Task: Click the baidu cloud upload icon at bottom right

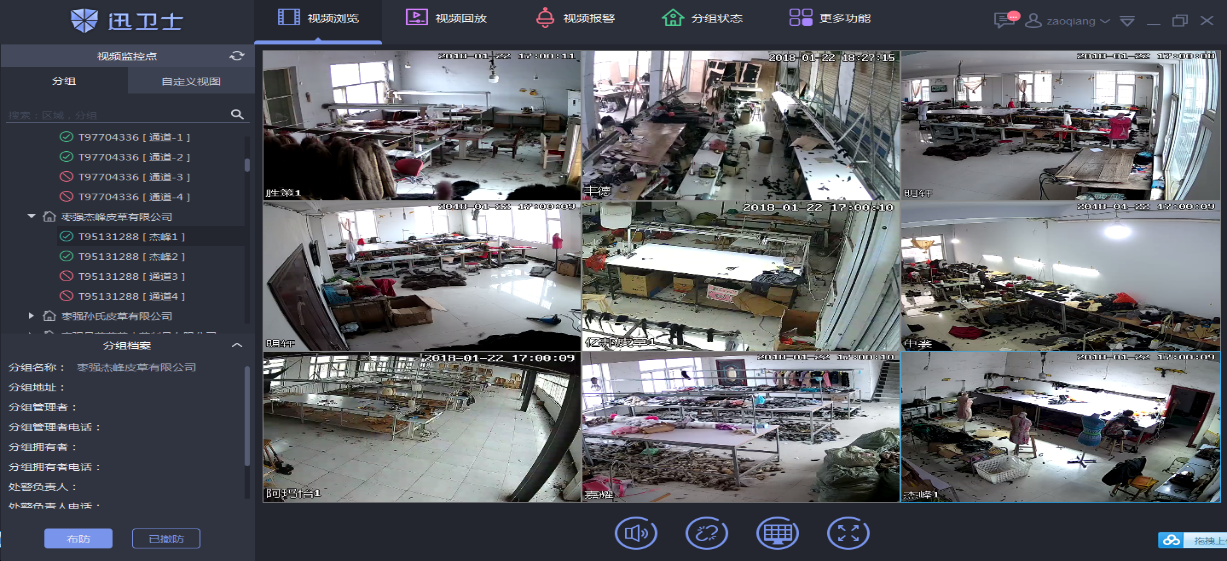Action: [x=1170, y=541]
